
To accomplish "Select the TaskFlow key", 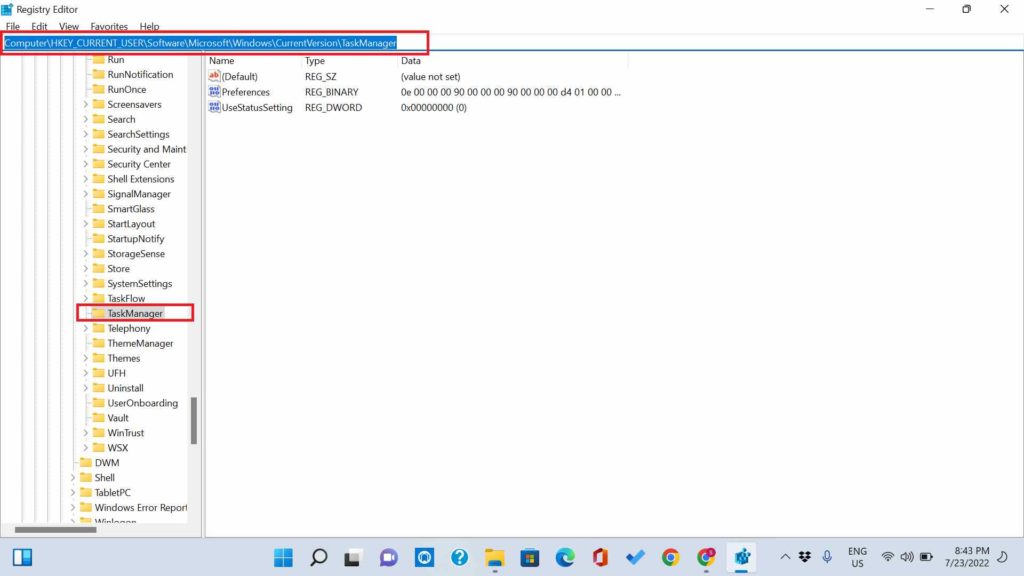I will coord(126,298).
